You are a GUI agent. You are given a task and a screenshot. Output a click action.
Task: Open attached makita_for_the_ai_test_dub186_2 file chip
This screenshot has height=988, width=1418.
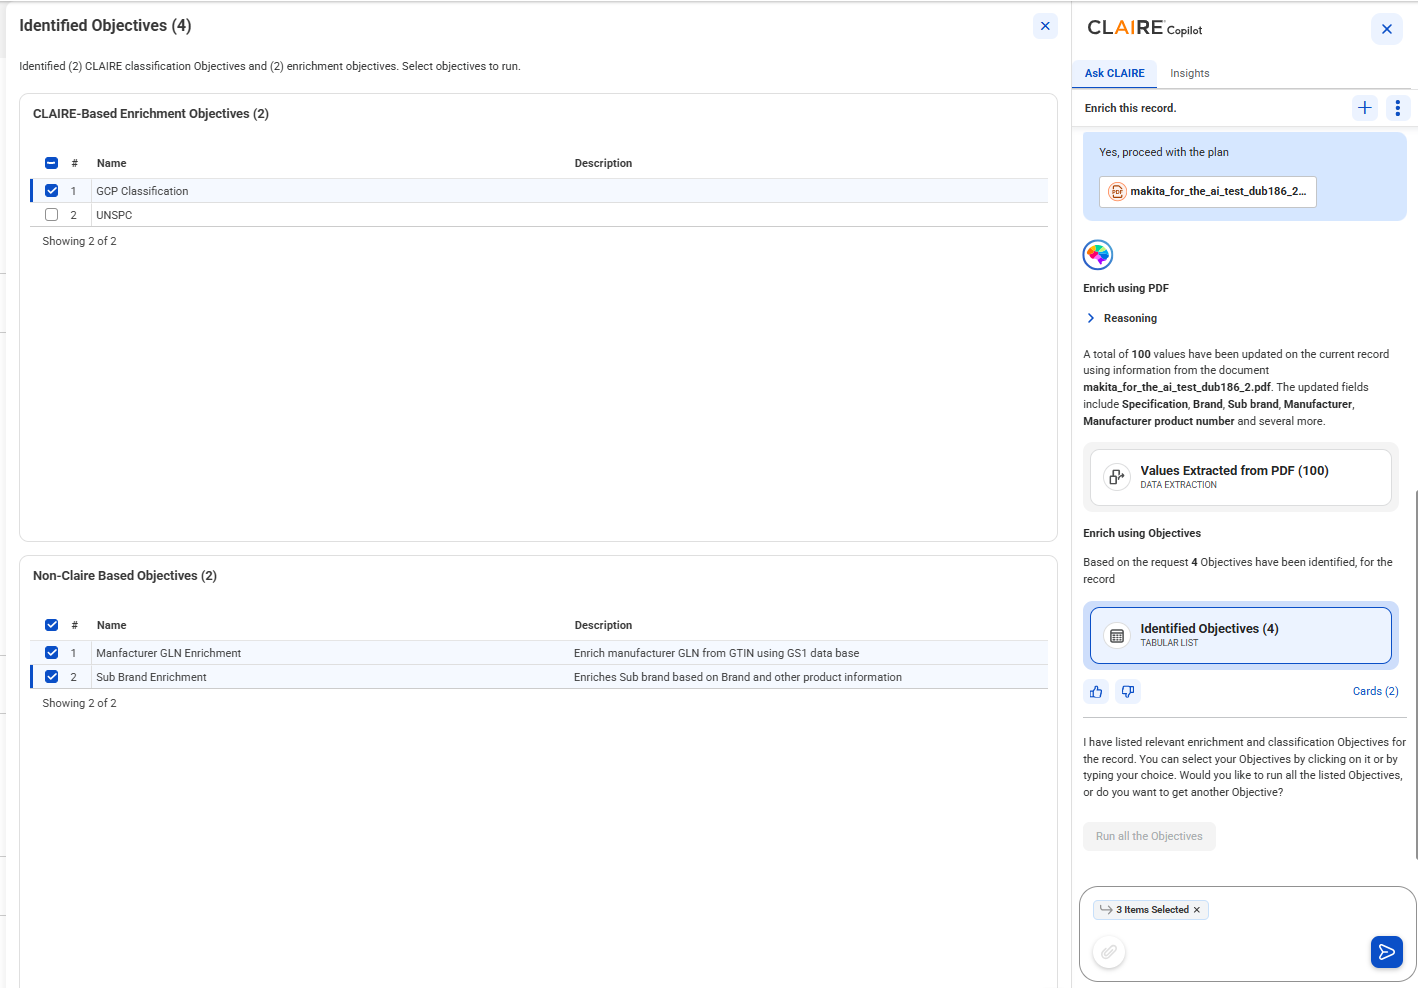[1207, 192]
